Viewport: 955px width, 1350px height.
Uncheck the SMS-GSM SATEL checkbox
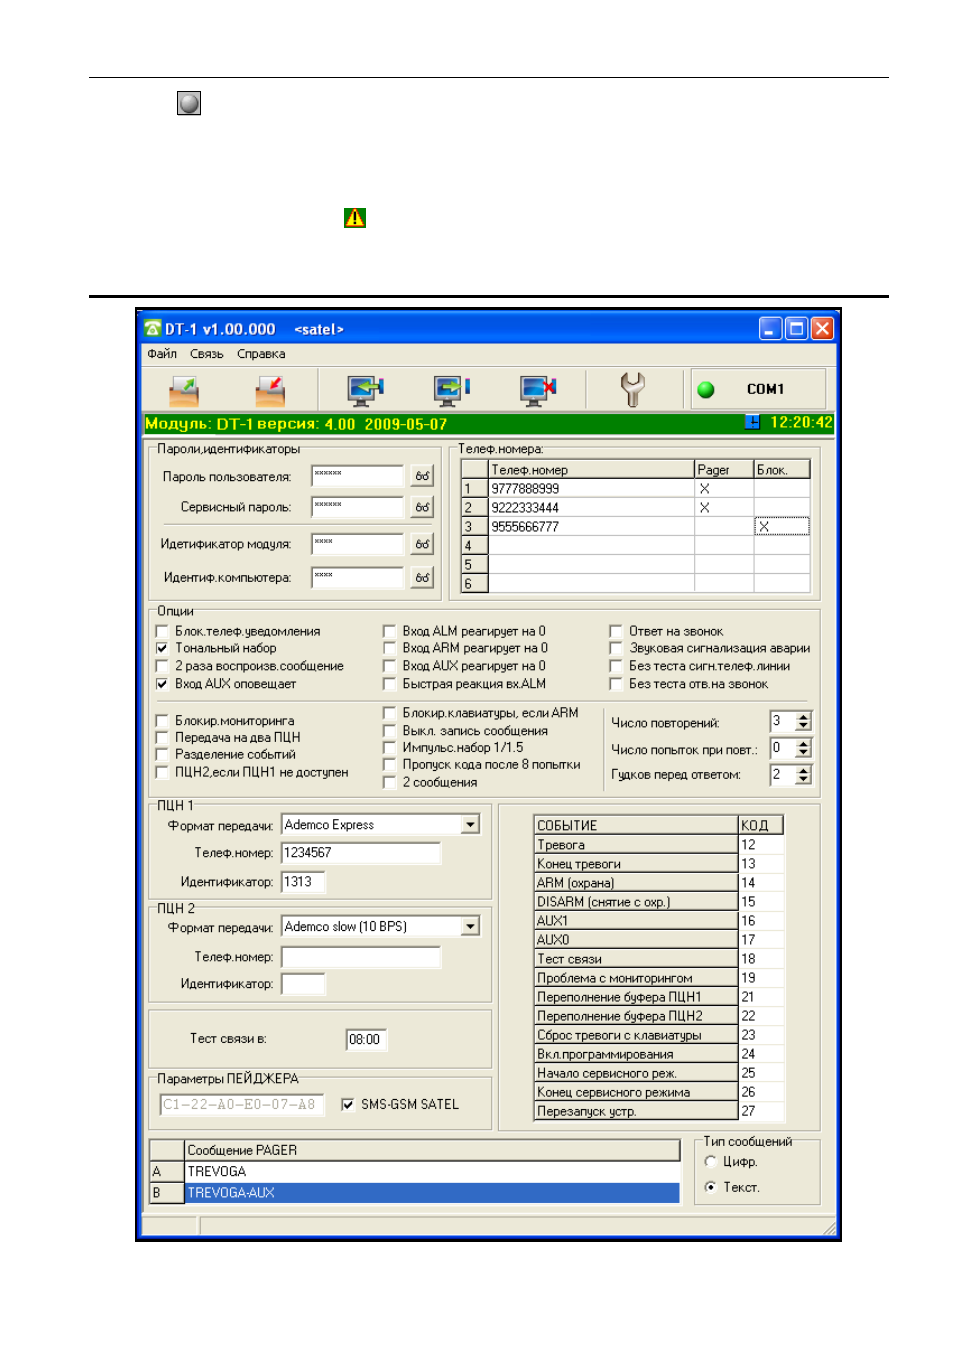coord(348,1104)
